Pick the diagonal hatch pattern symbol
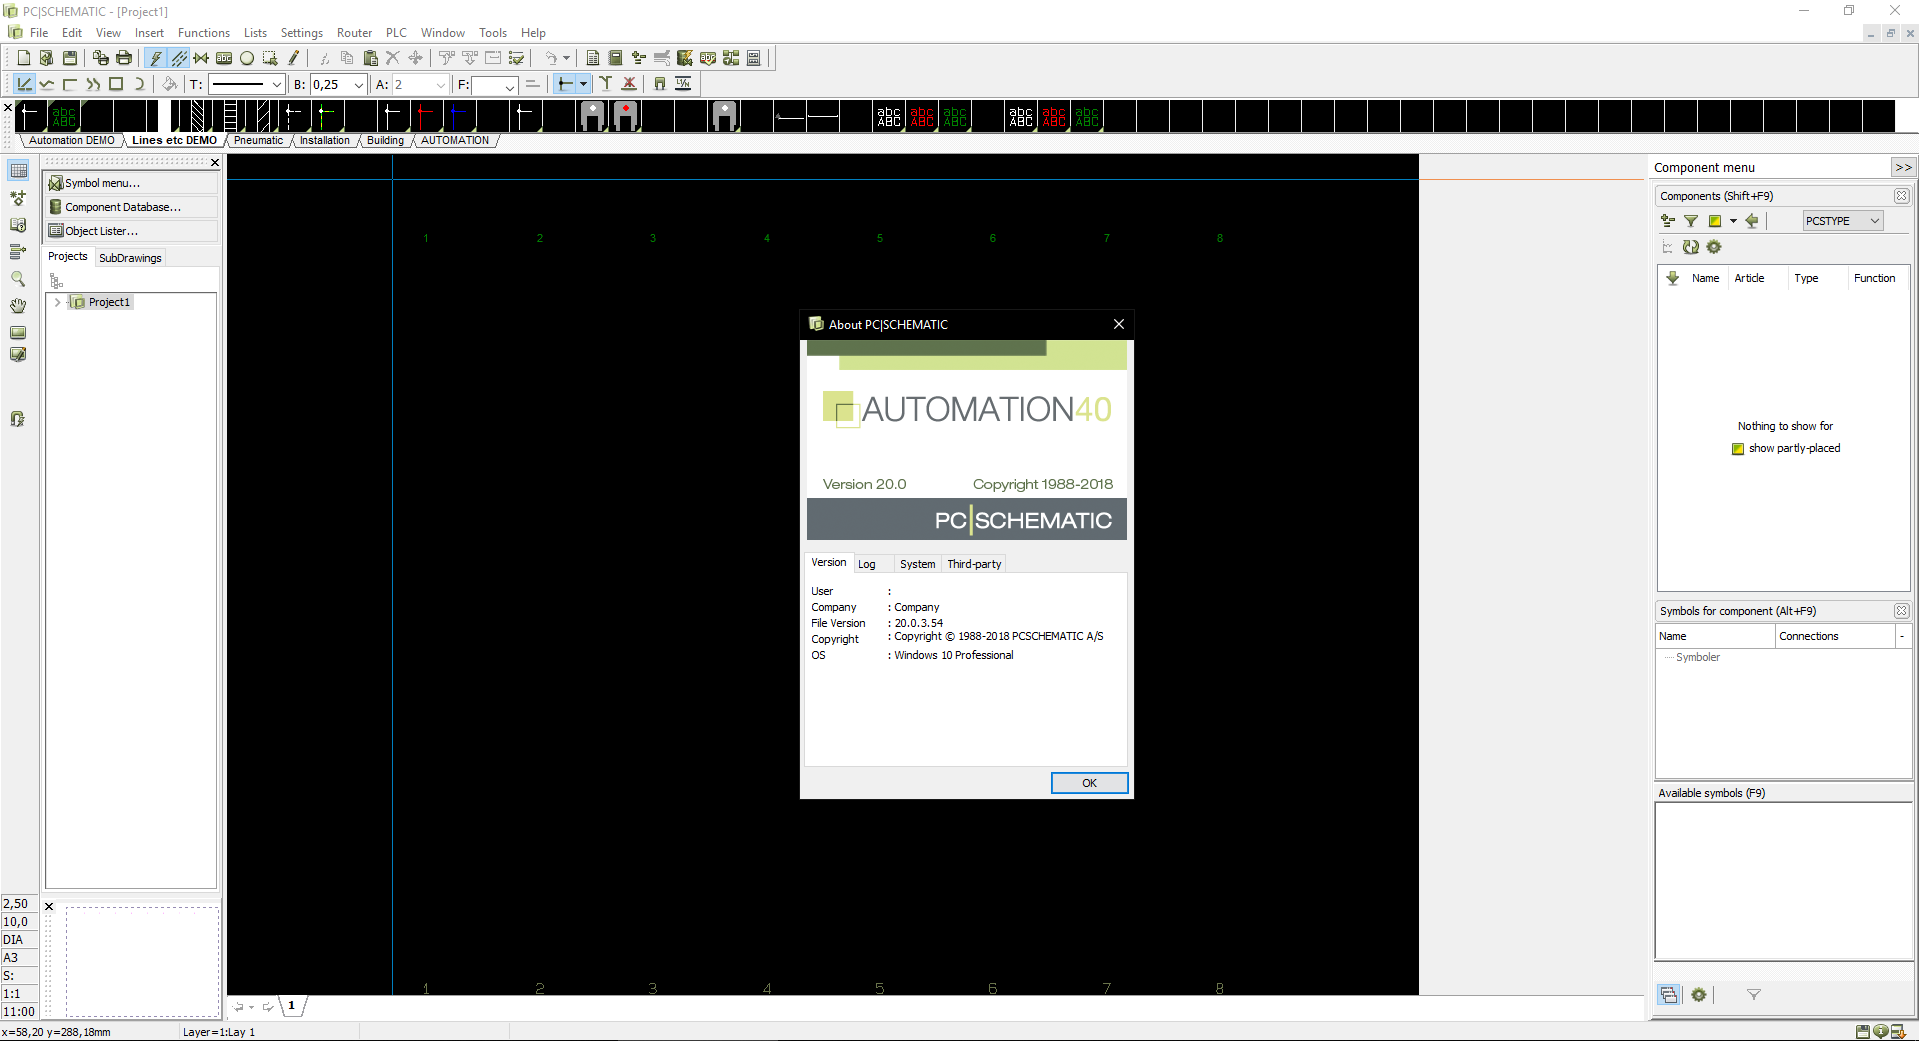 (x=197, y=116)
